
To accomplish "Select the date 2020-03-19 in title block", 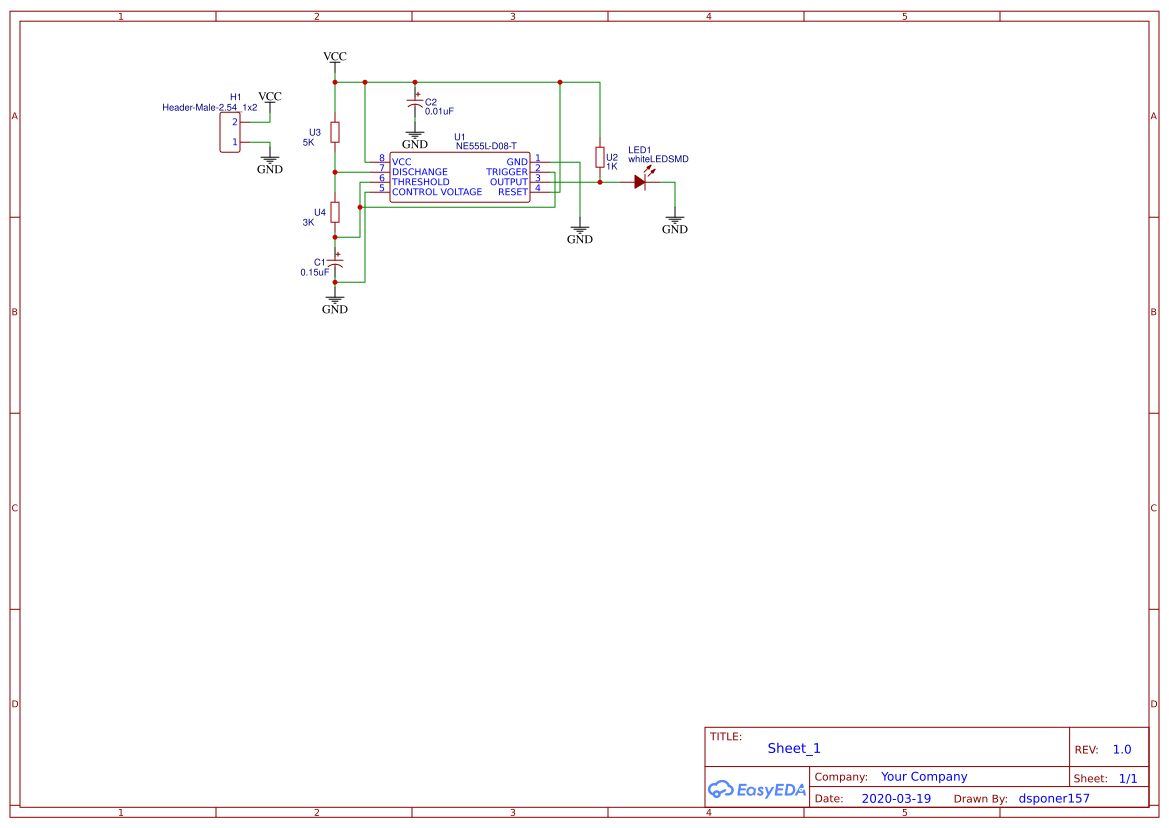I will [x=895, y=798].
